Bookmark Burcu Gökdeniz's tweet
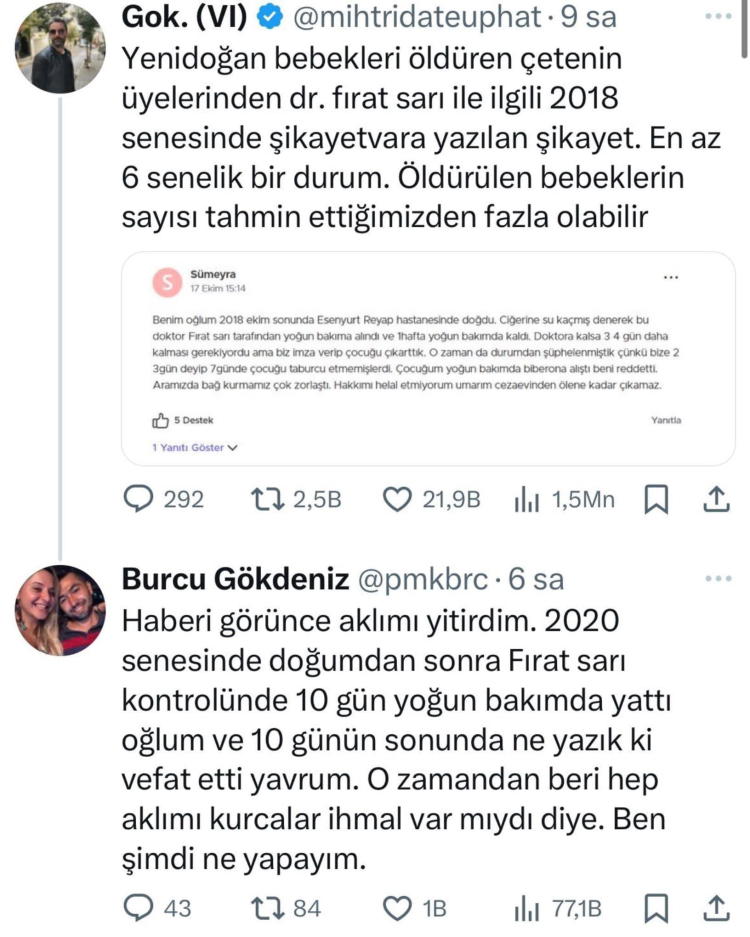 [x=656, y=908]
